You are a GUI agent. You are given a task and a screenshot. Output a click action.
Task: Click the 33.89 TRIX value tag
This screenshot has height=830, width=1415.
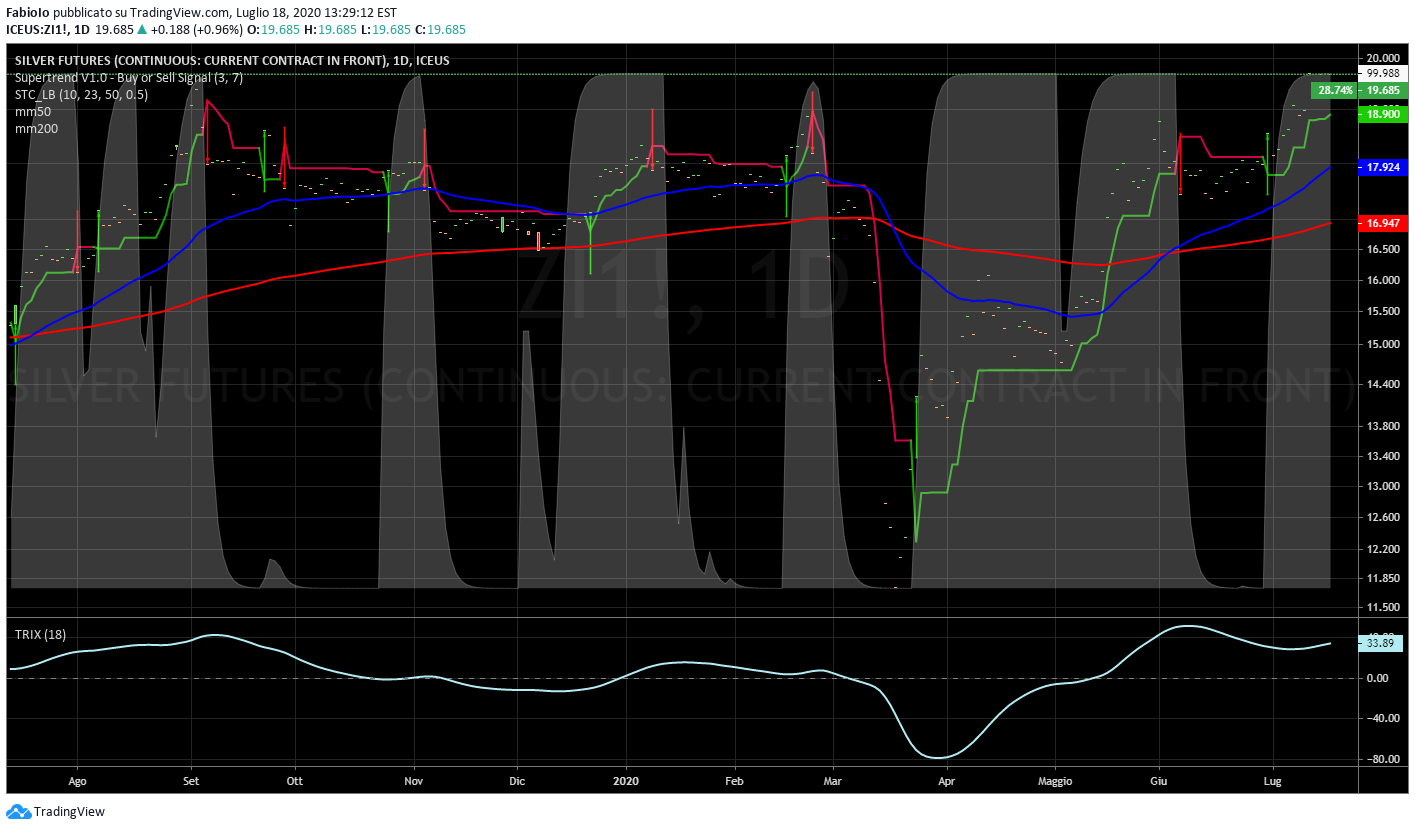click(x=1381, y=643)
